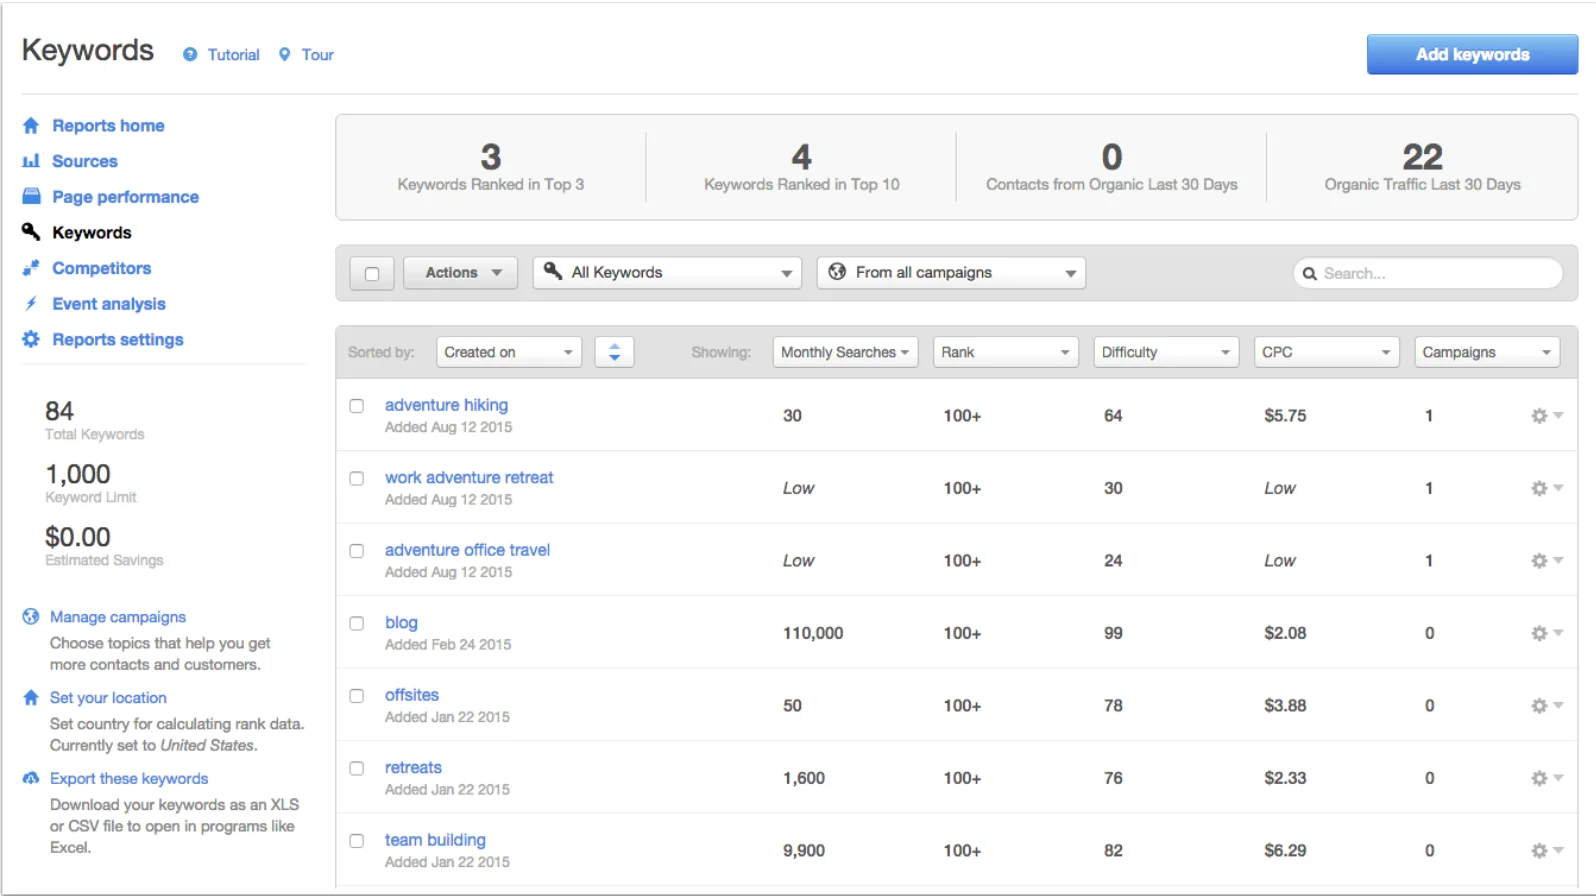1596x896 pixels.
Task: Open the Actions dropdown
Action: pyautogui.click(x=460, y=273)
